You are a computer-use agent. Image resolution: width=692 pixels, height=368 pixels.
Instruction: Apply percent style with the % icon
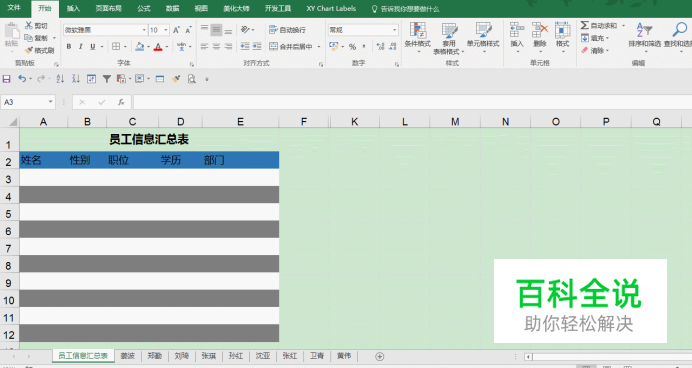[x=352, y=46]
